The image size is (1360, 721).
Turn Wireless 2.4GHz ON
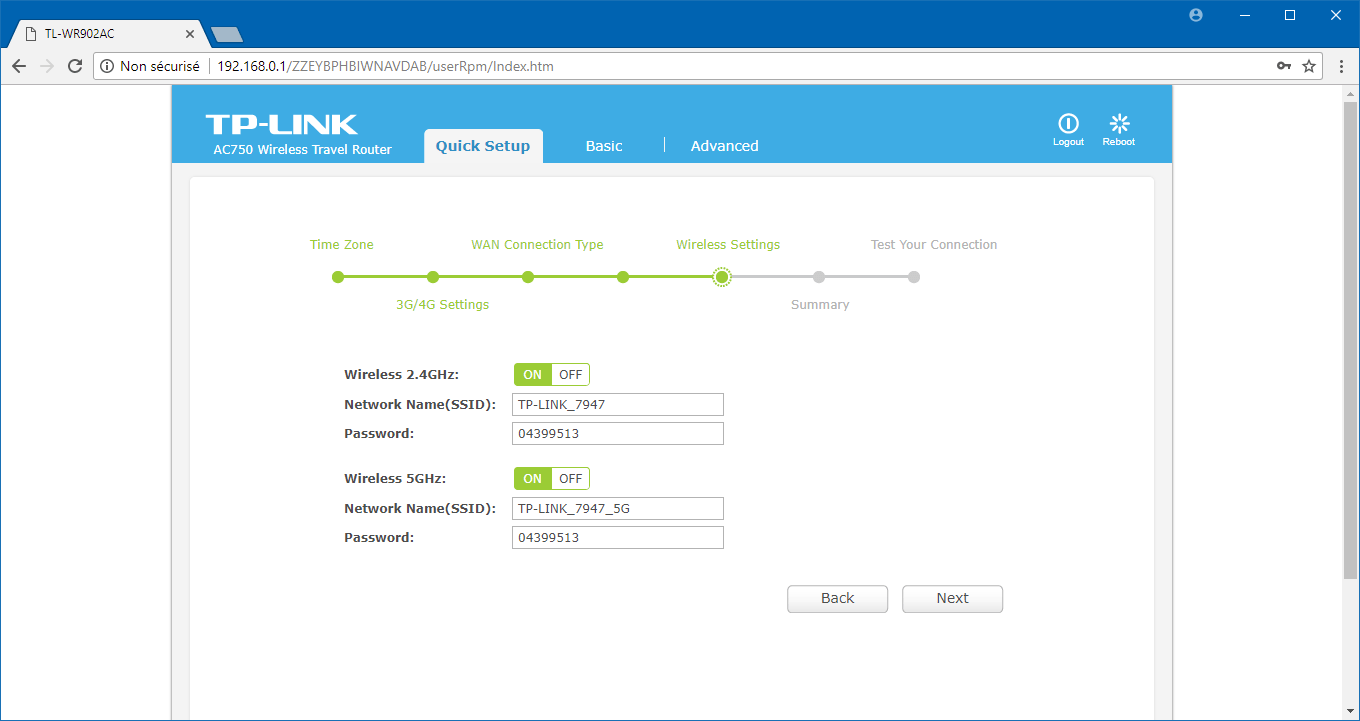point(533,375)
